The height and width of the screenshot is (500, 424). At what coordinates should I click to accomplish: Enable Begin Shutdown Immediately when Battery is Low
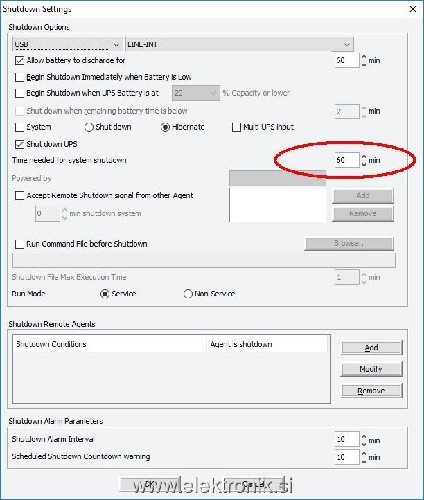coord(19,77)
